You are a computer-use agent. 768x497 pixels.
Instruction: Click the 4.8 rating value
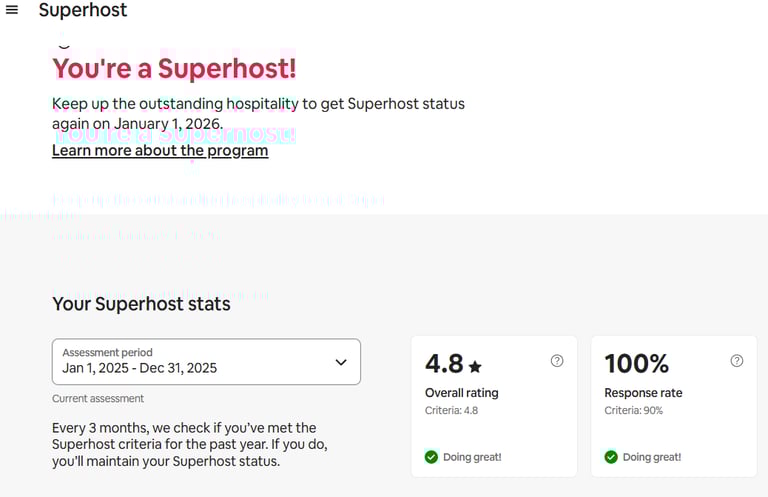click(x=444, y=364)
